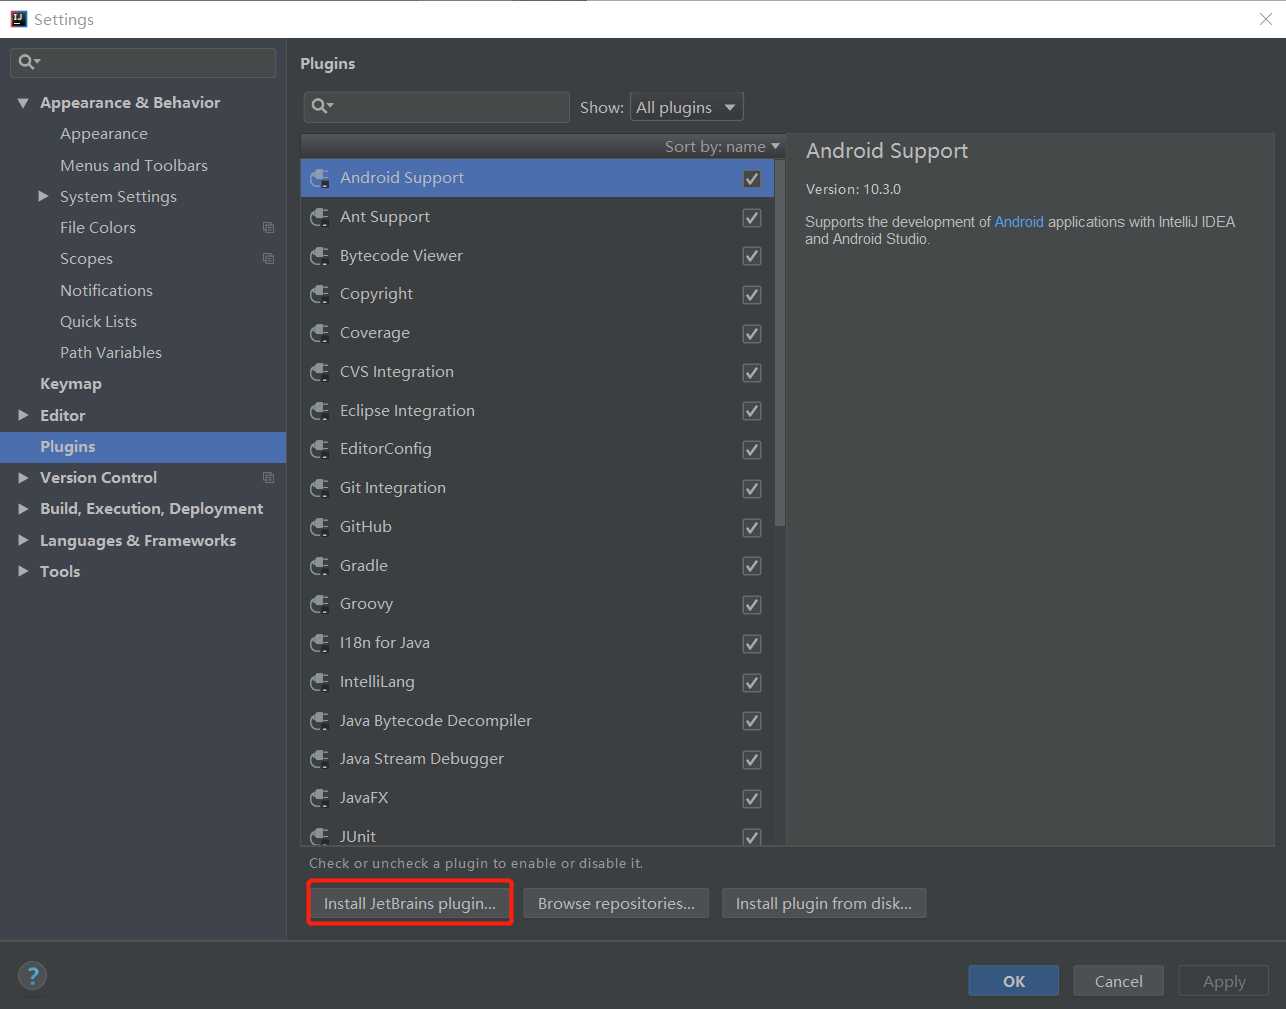This screenshot has width=1286, height=1009.
Task: Click the Java Bytecode Decompiler plugin icon
Action: [320, 721]
